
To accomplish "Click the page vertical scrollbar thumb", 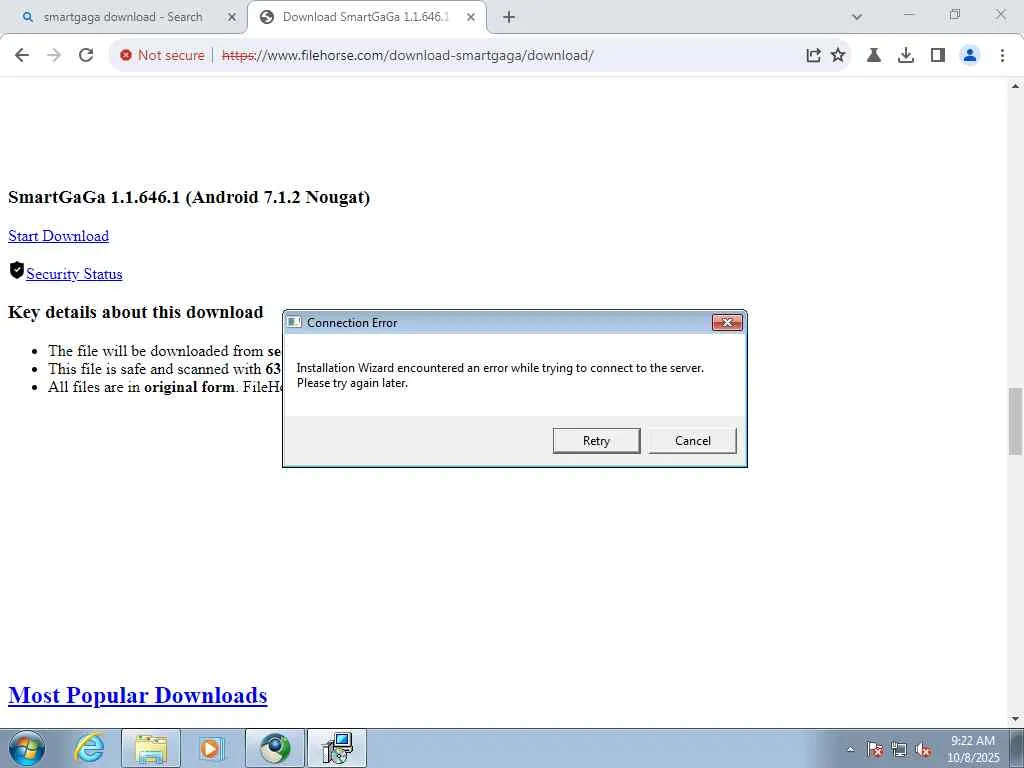I will [1016, 421].
